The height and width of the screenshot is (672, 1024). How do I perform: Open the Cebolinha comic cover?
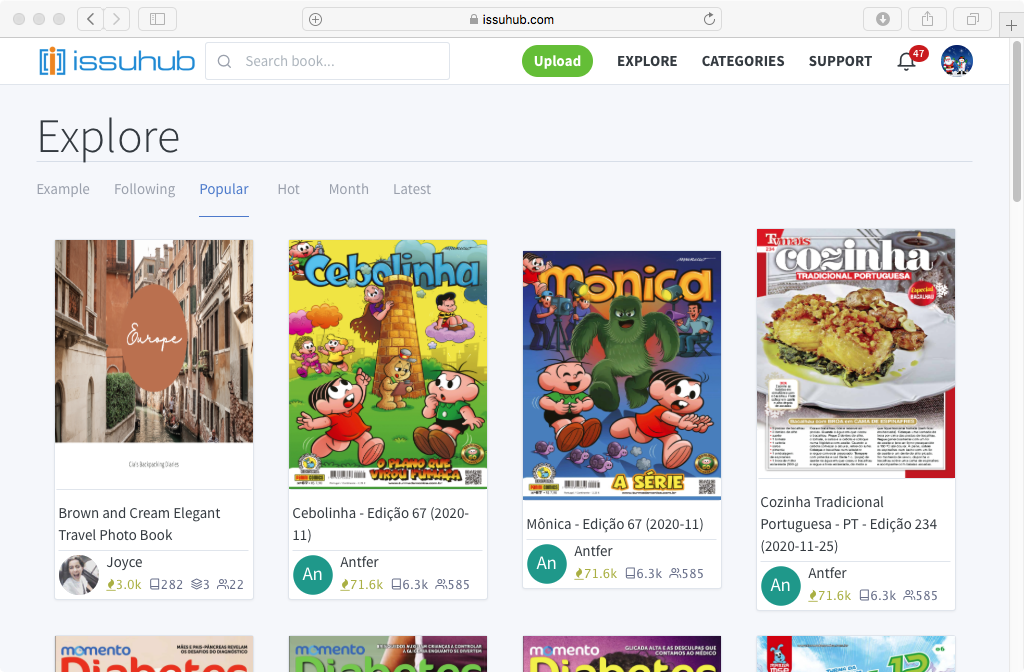388,364
